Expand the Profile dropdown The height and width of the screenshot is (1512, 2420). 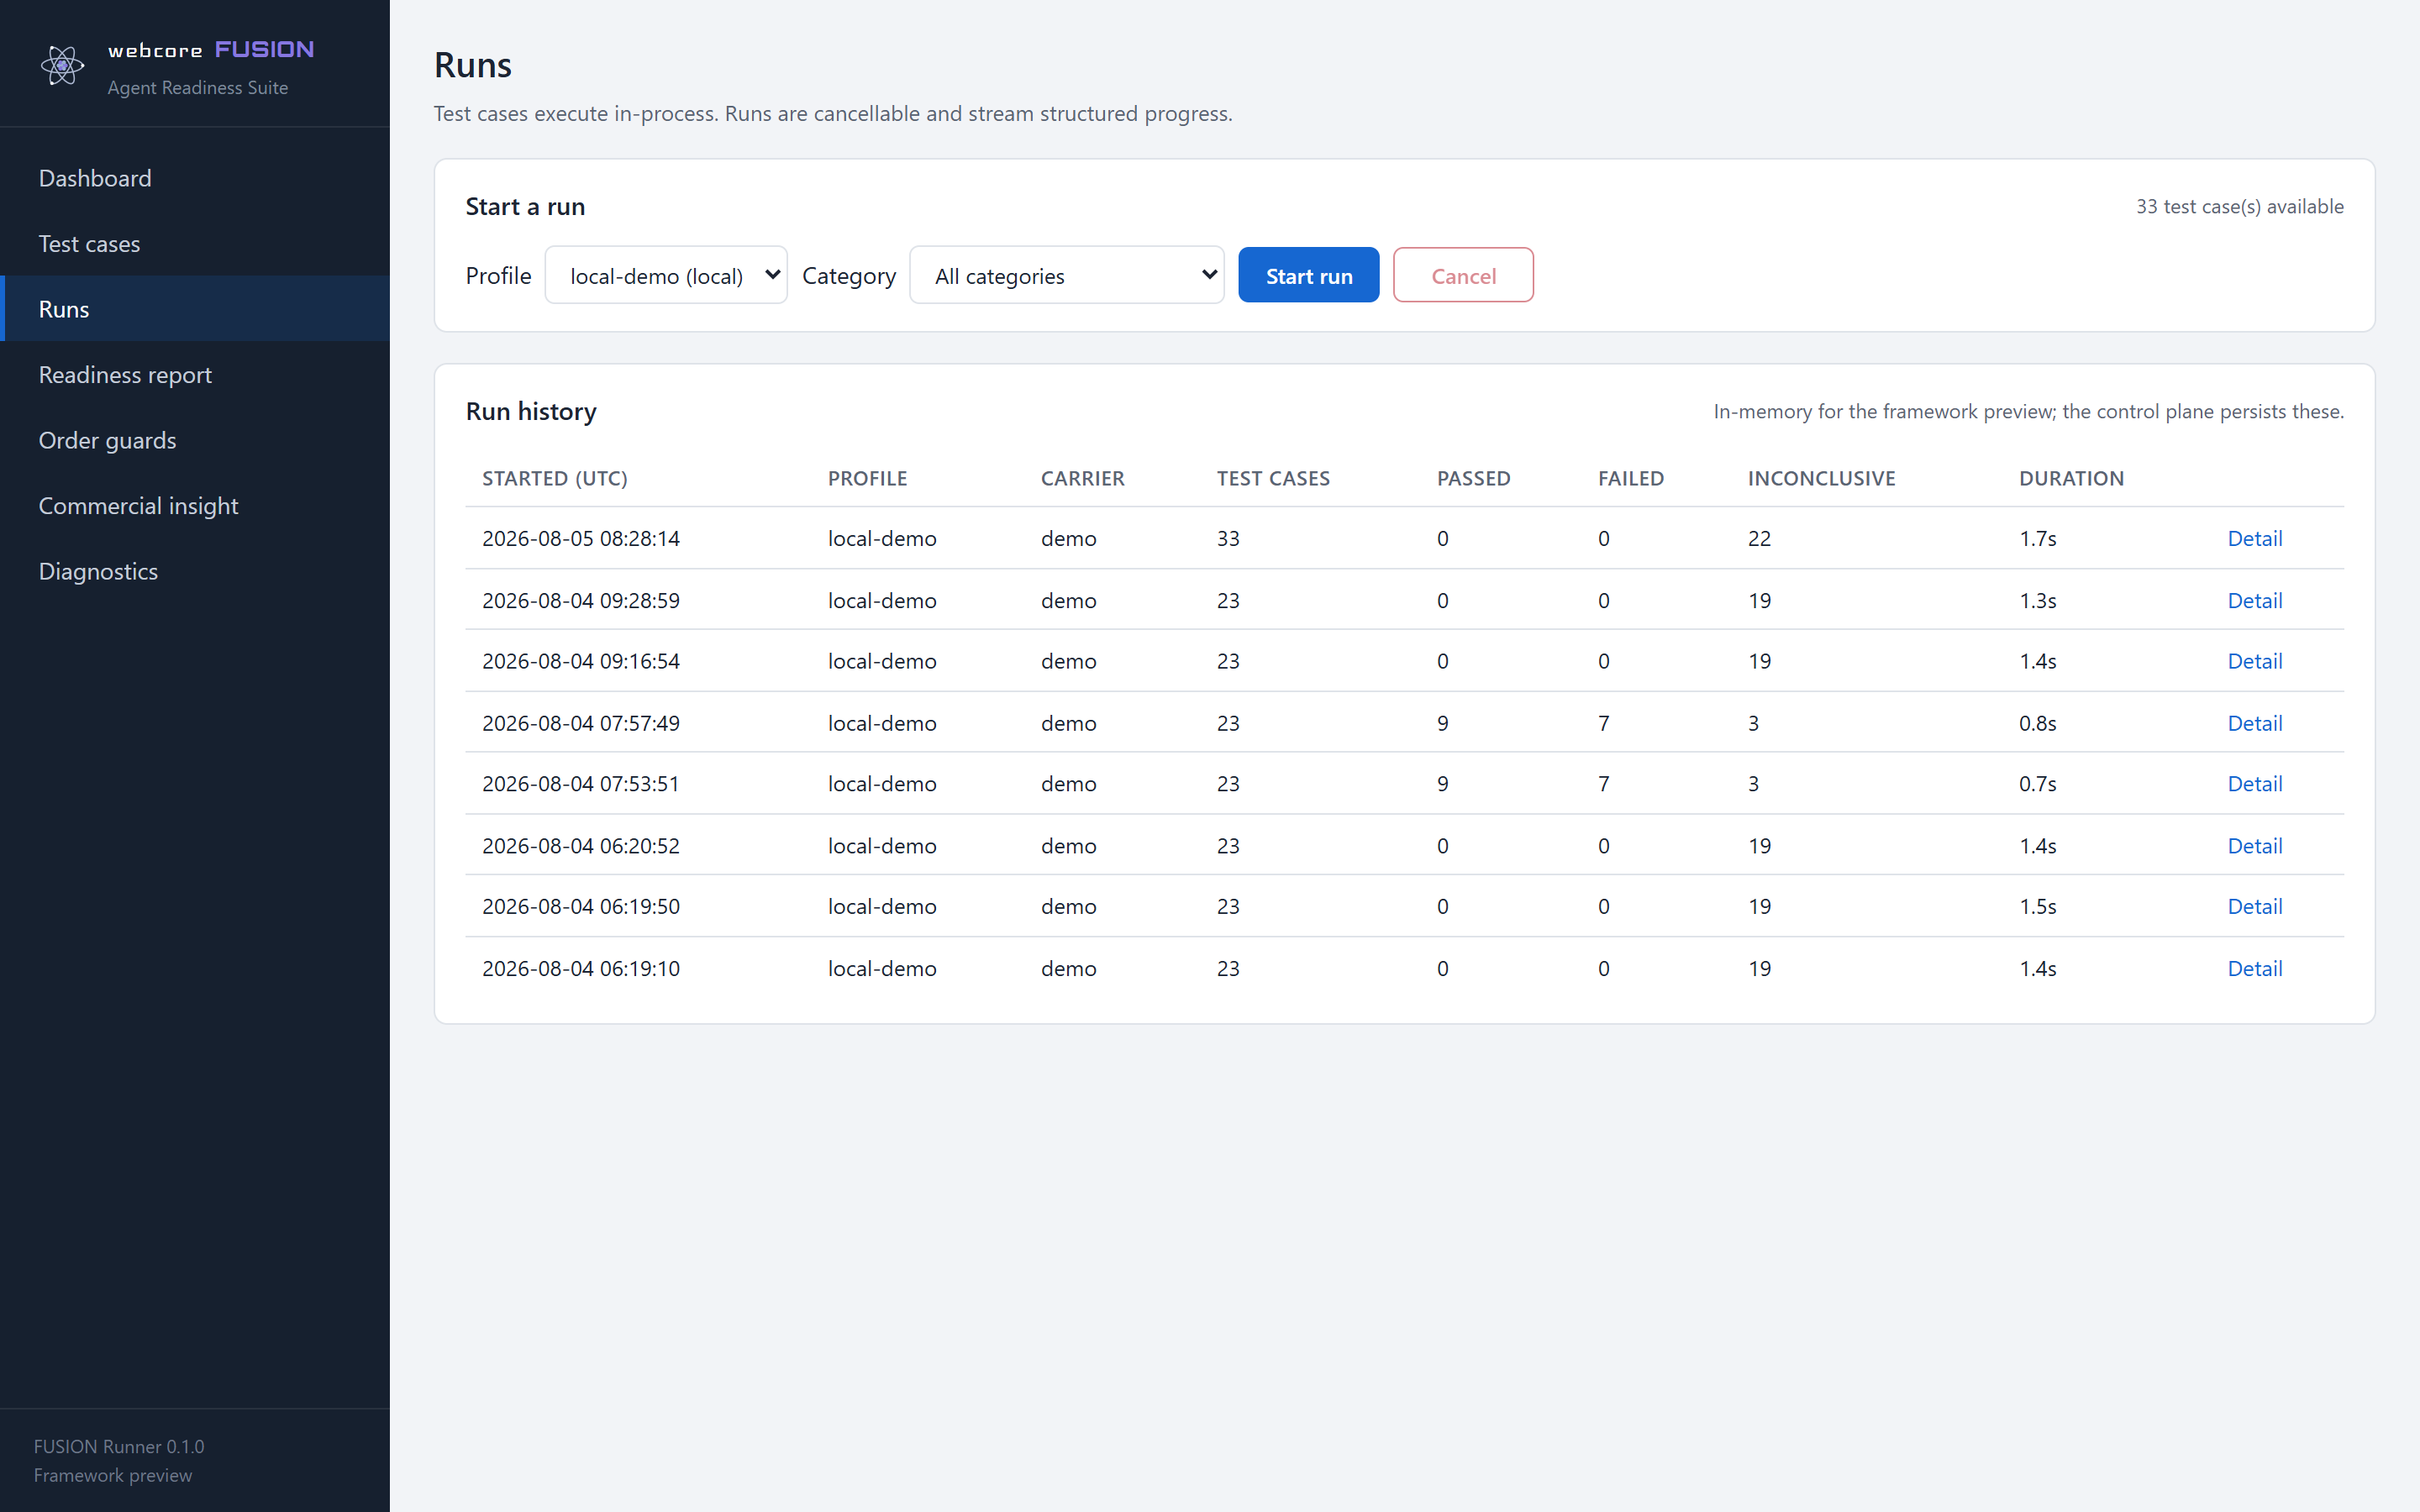pos(666,275)
